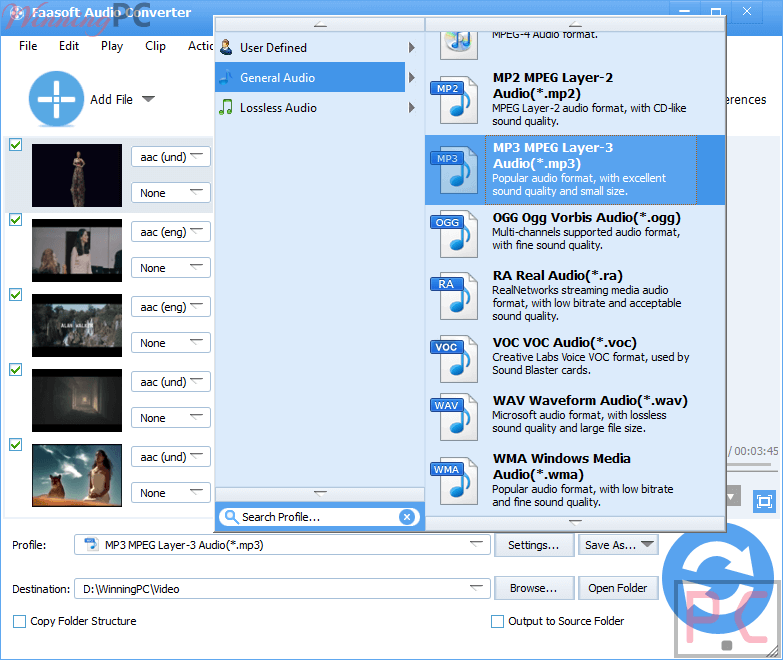Select thumbnail of woman in gown video

[77, 175]
